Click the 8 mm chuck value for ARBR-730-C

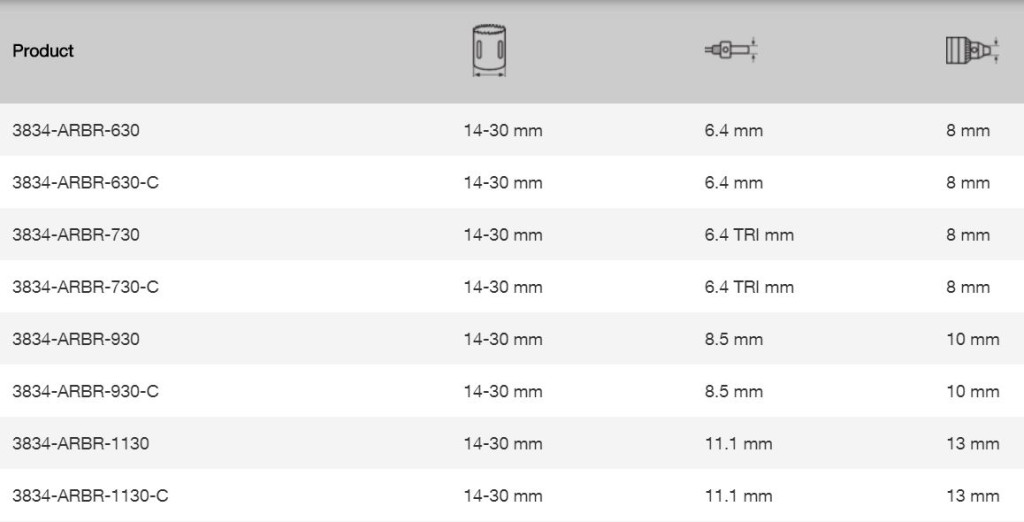point(968,287)
